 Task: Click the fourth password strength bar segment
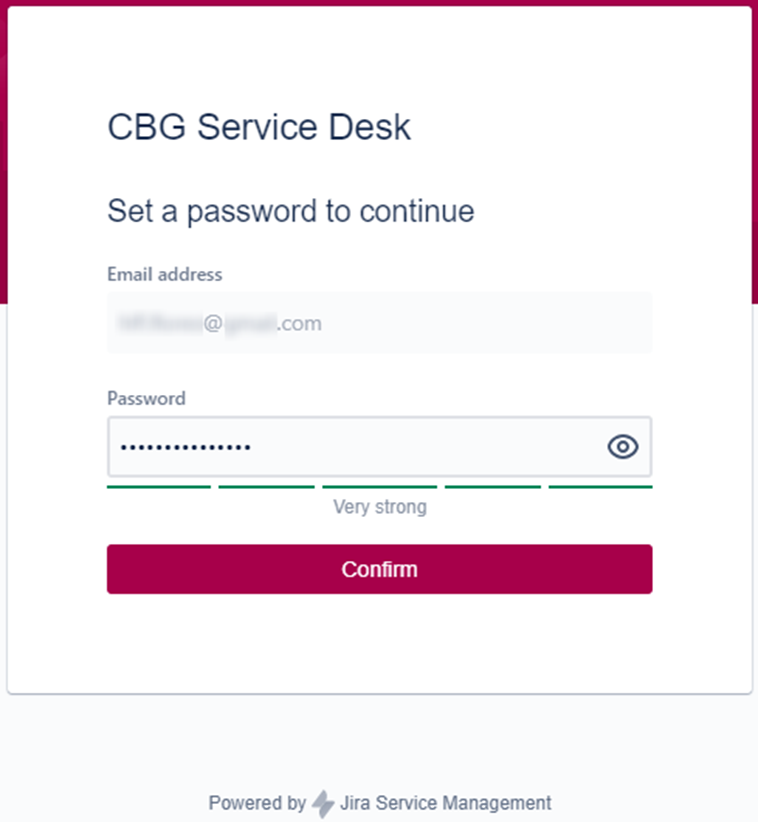click(x=493, y=487)
